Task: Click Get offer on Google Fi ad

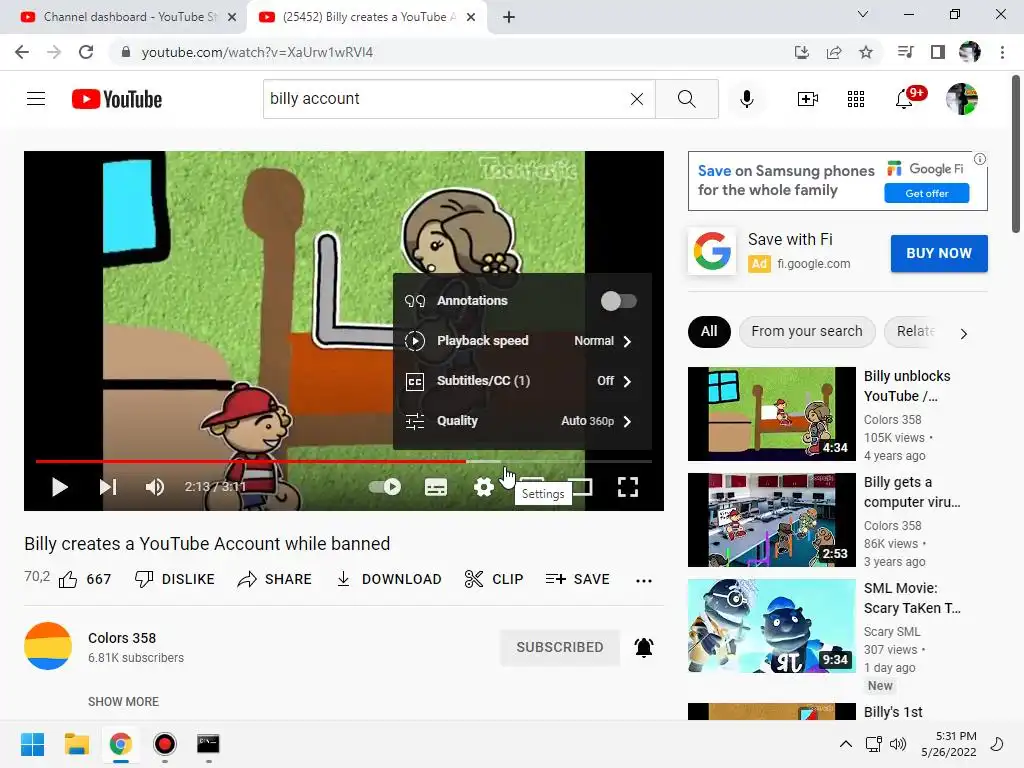Action: tap(927, 193)
